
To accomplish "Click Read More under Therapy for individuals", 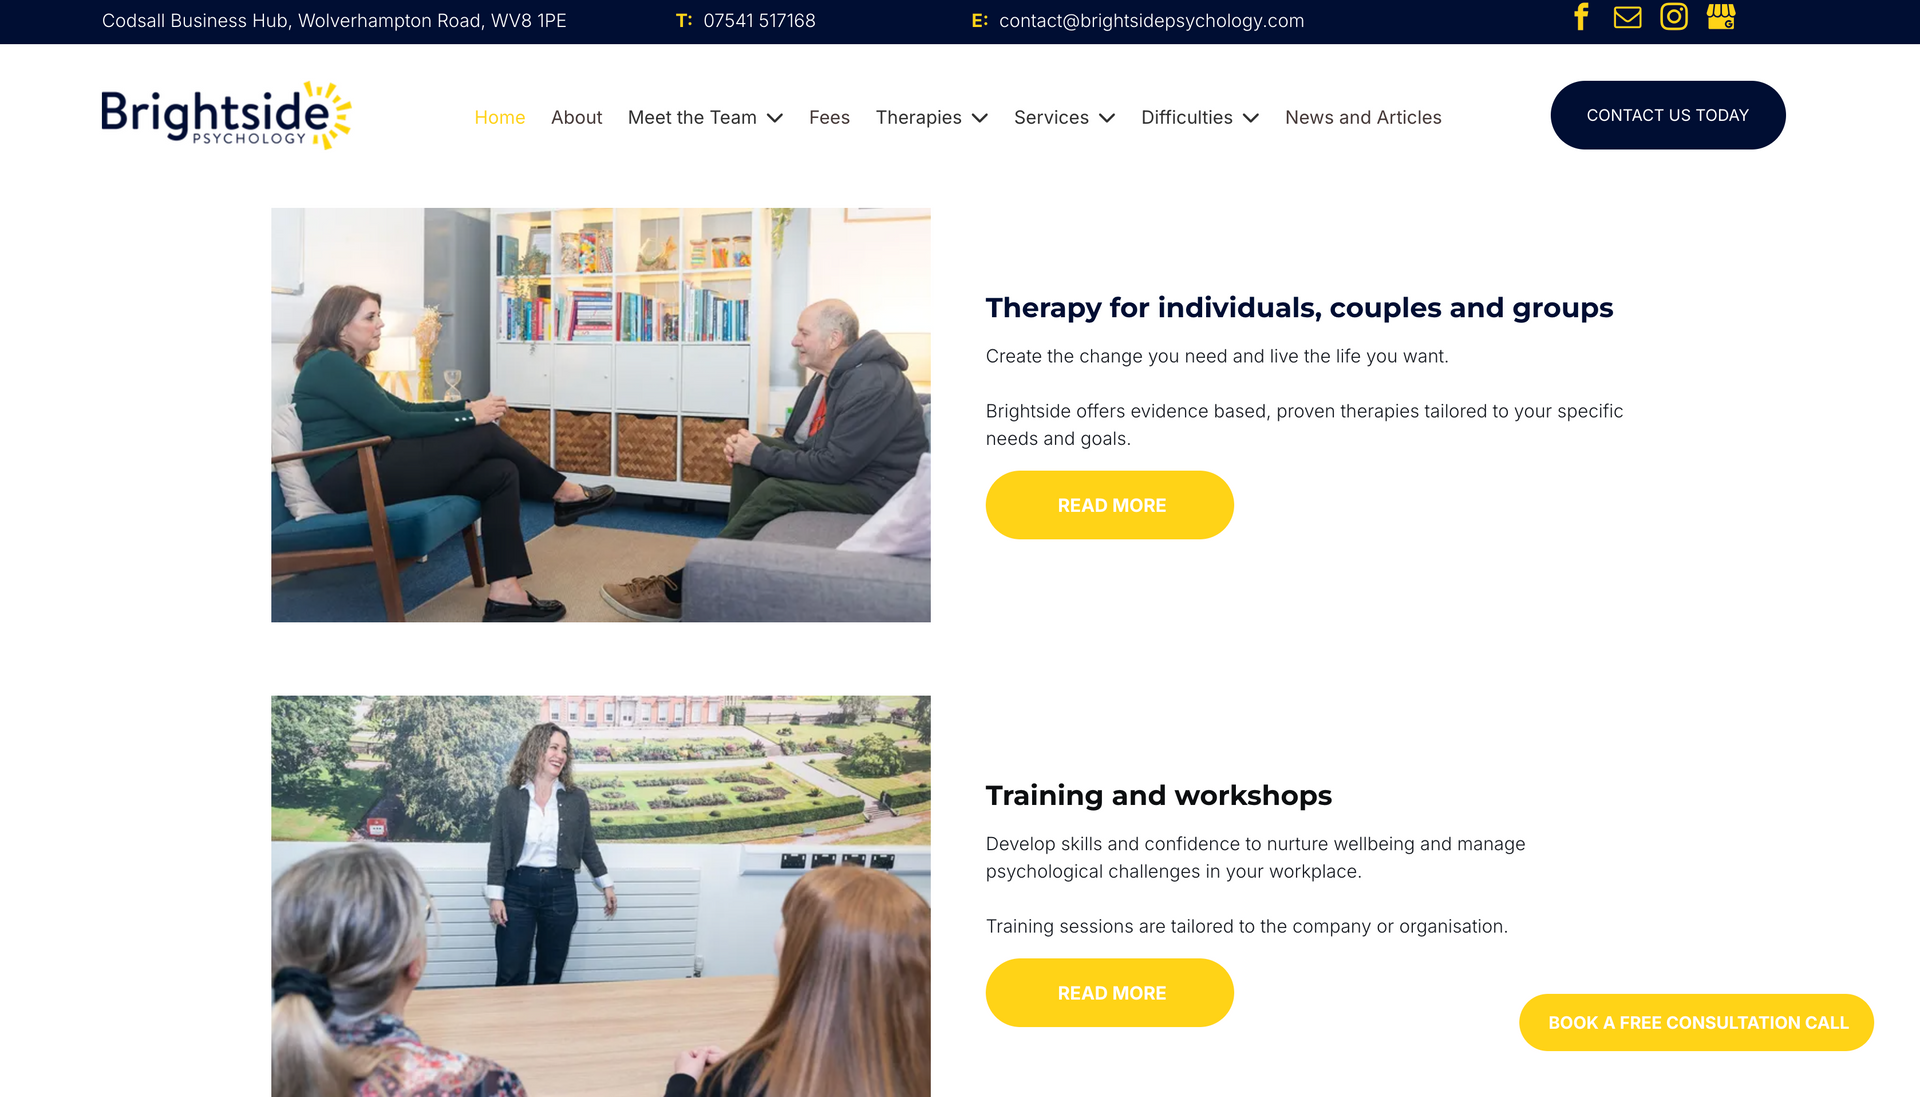I will [x=1109, y=505].
